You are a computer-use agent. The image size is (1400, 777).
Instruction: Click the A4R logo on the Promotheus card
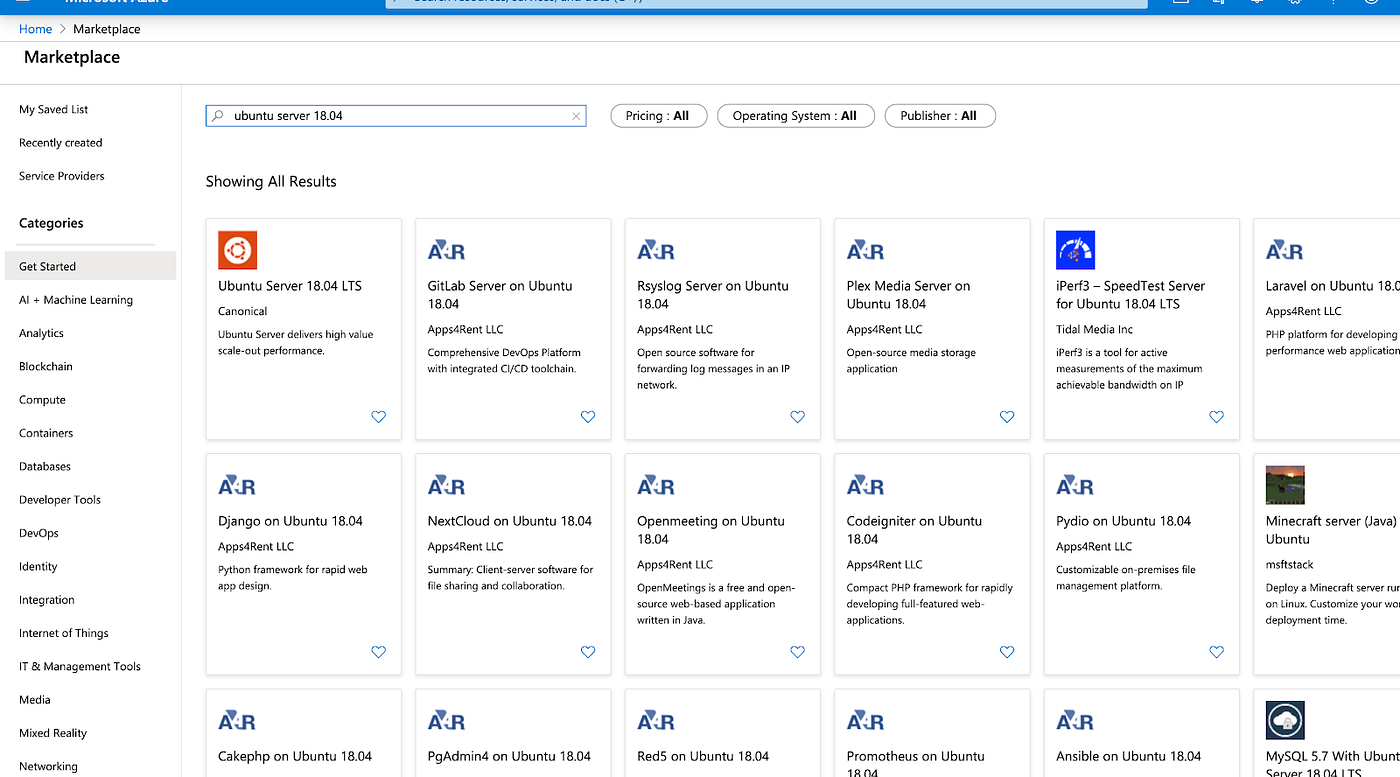(866, 721)
